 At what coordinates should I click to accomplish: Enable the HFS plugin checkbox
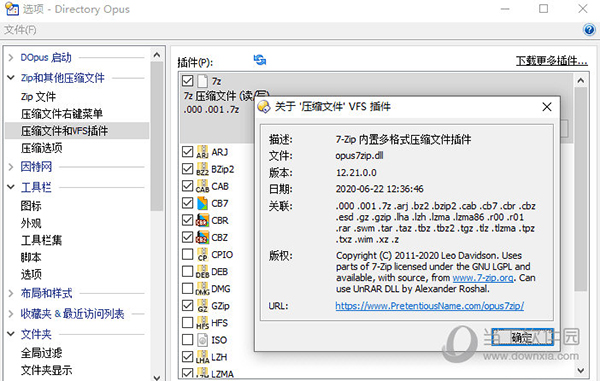tap(188, 323)
